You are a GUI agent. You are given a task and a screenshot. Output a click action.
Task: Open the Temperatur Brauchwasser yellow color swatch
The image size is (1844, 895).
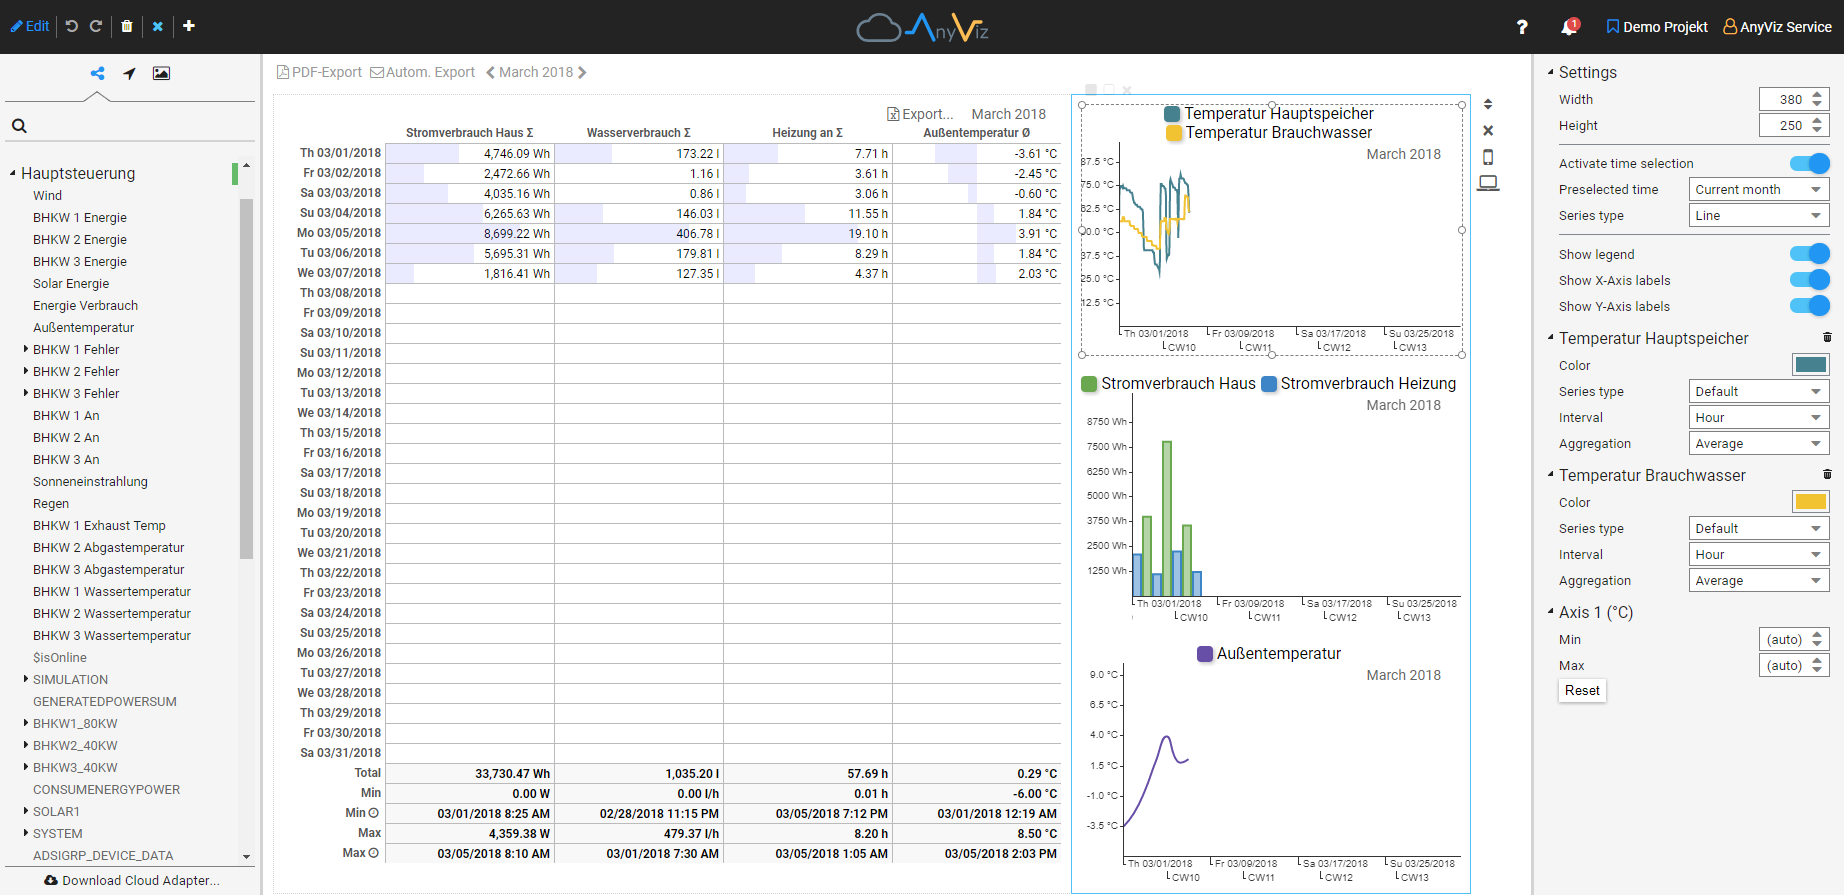[x=1810, y=502]
